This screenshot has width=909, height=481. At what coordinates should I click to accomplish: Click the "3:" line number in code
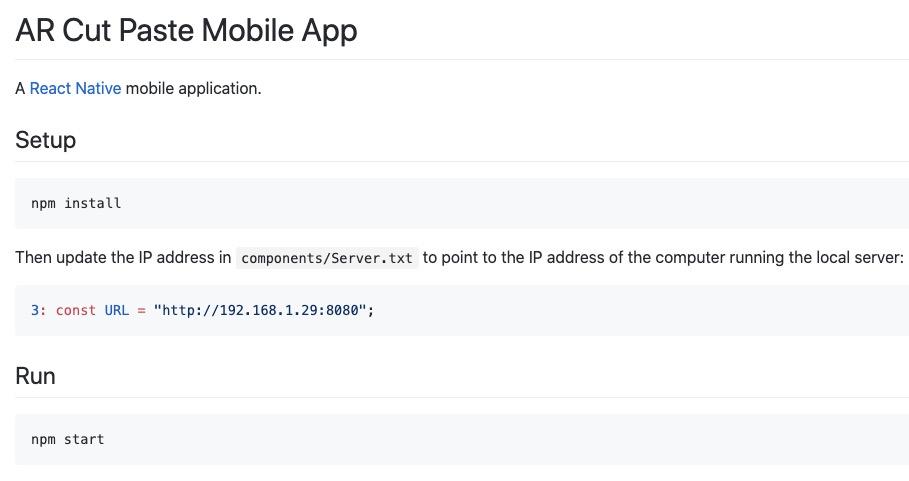click(39, 310)
